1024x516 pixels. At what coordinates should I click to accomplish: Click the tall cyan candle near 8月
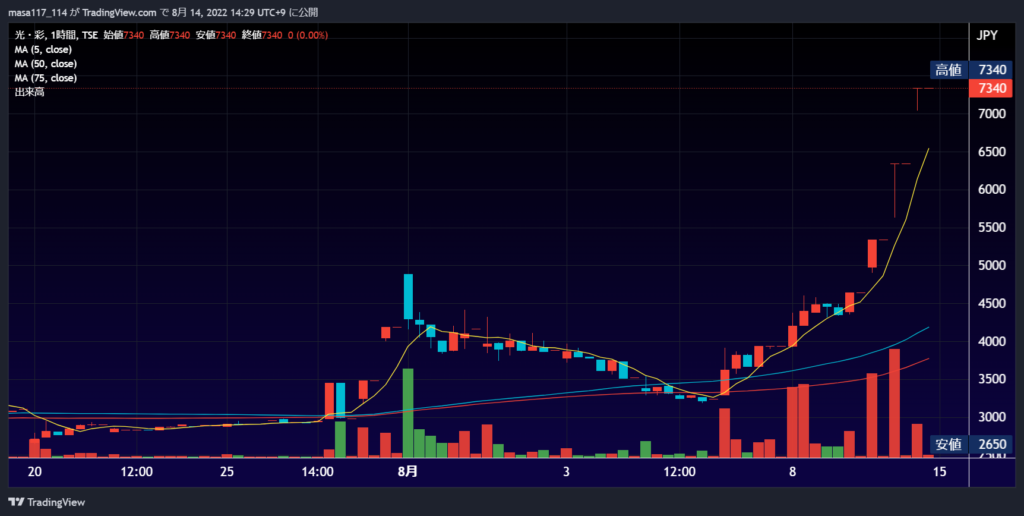(x=408, y=297)
